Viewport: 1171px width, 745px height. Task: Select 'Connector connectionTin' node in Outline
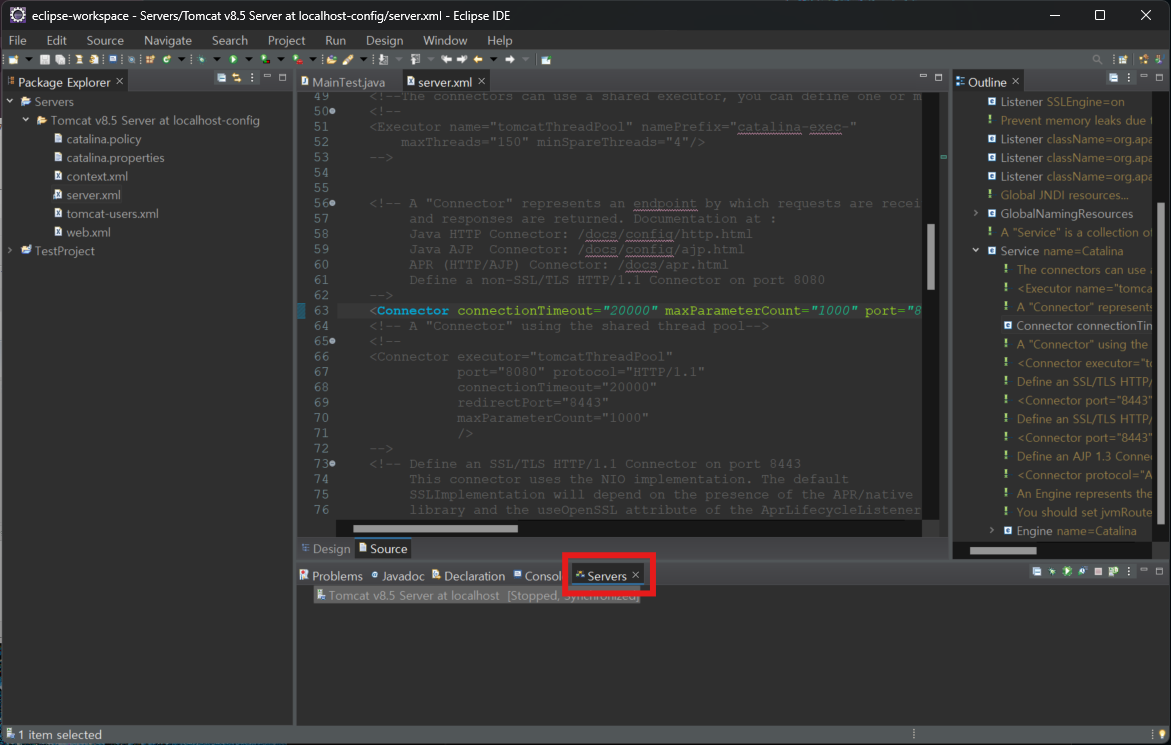click(1077, 325)
